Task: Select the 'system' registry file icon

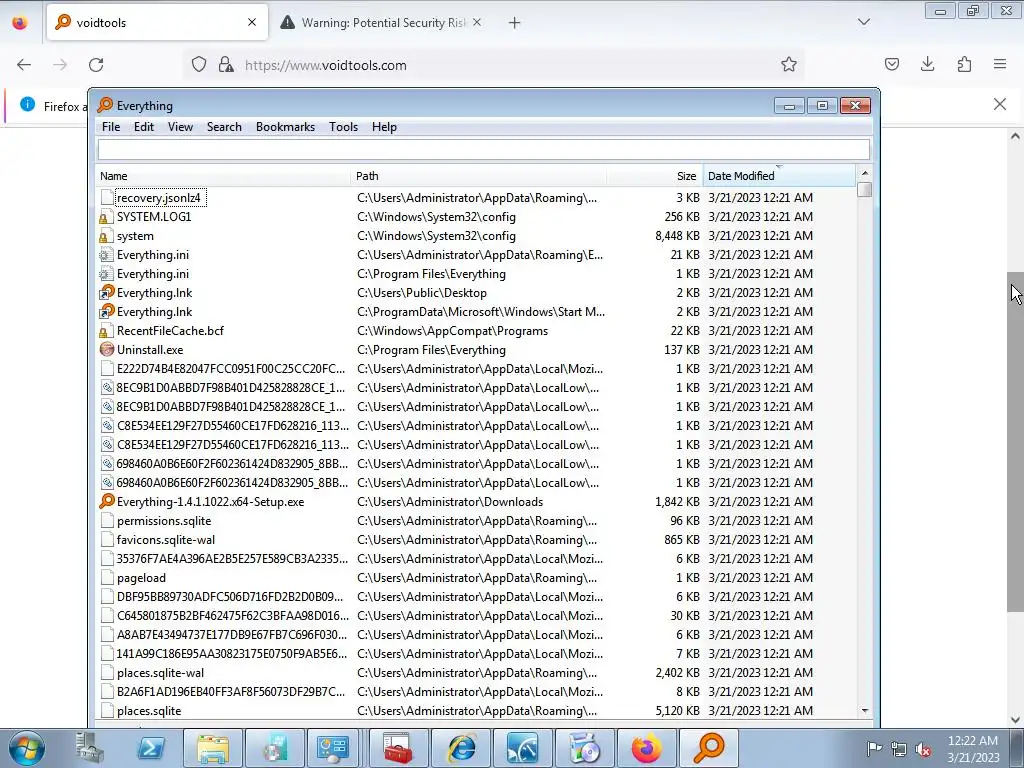Action: [x=106, y=236]
